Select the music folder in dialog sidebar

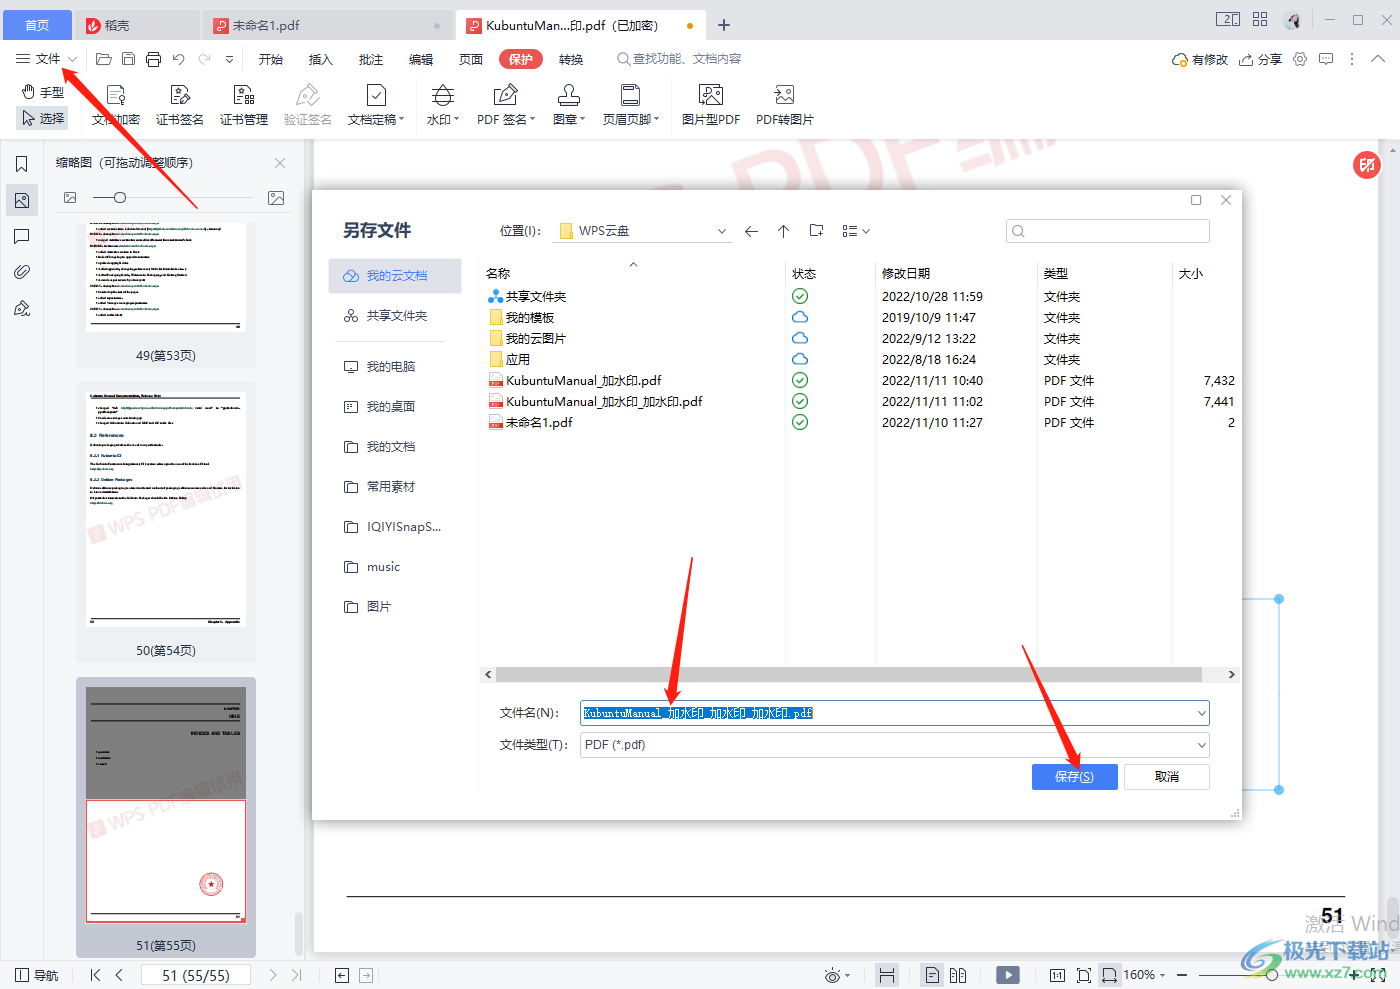pos(395,567)
